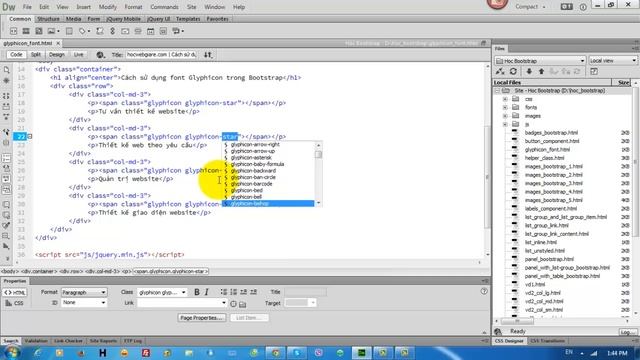Toggle italic in Properties panel
The image size is (640, 360).
(x=207, y=292)
